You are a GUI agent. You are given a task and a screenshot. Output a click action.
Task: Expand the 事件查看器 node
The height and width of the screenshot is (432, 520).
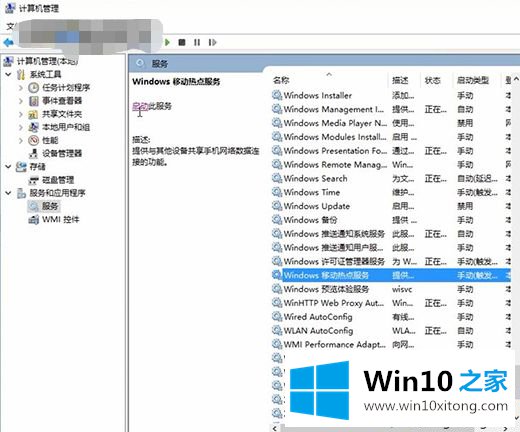[x=21, y=101]
